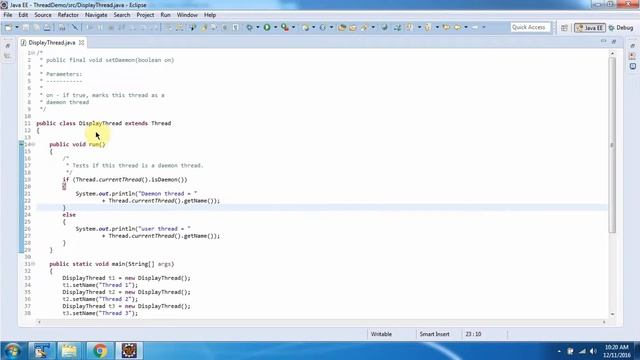Click the Restore icon in the left trim
Viewport: 640px width, 360px height.
click(8, 46)
